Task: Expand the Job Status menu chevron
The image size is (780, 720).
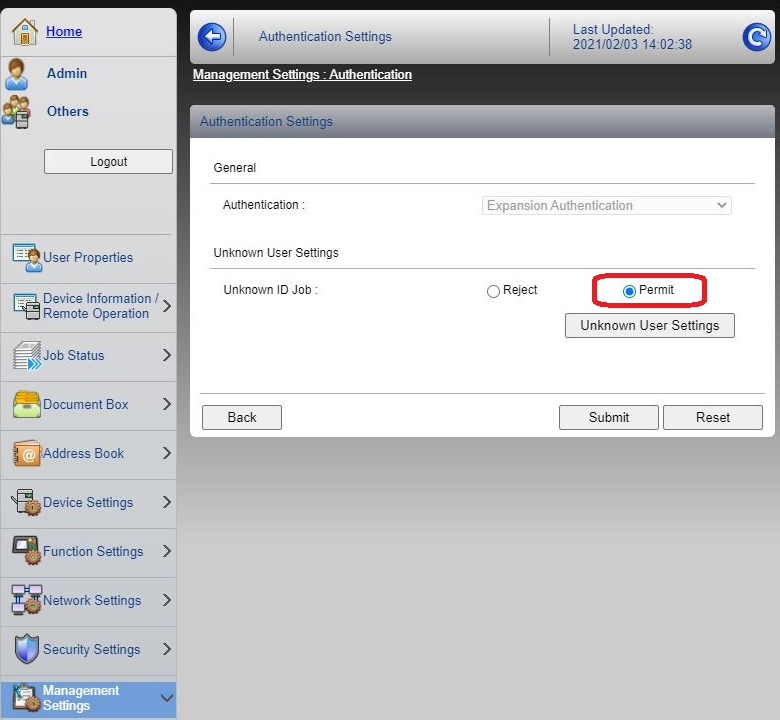Action: pyautogui.click(x=166, y=355)
